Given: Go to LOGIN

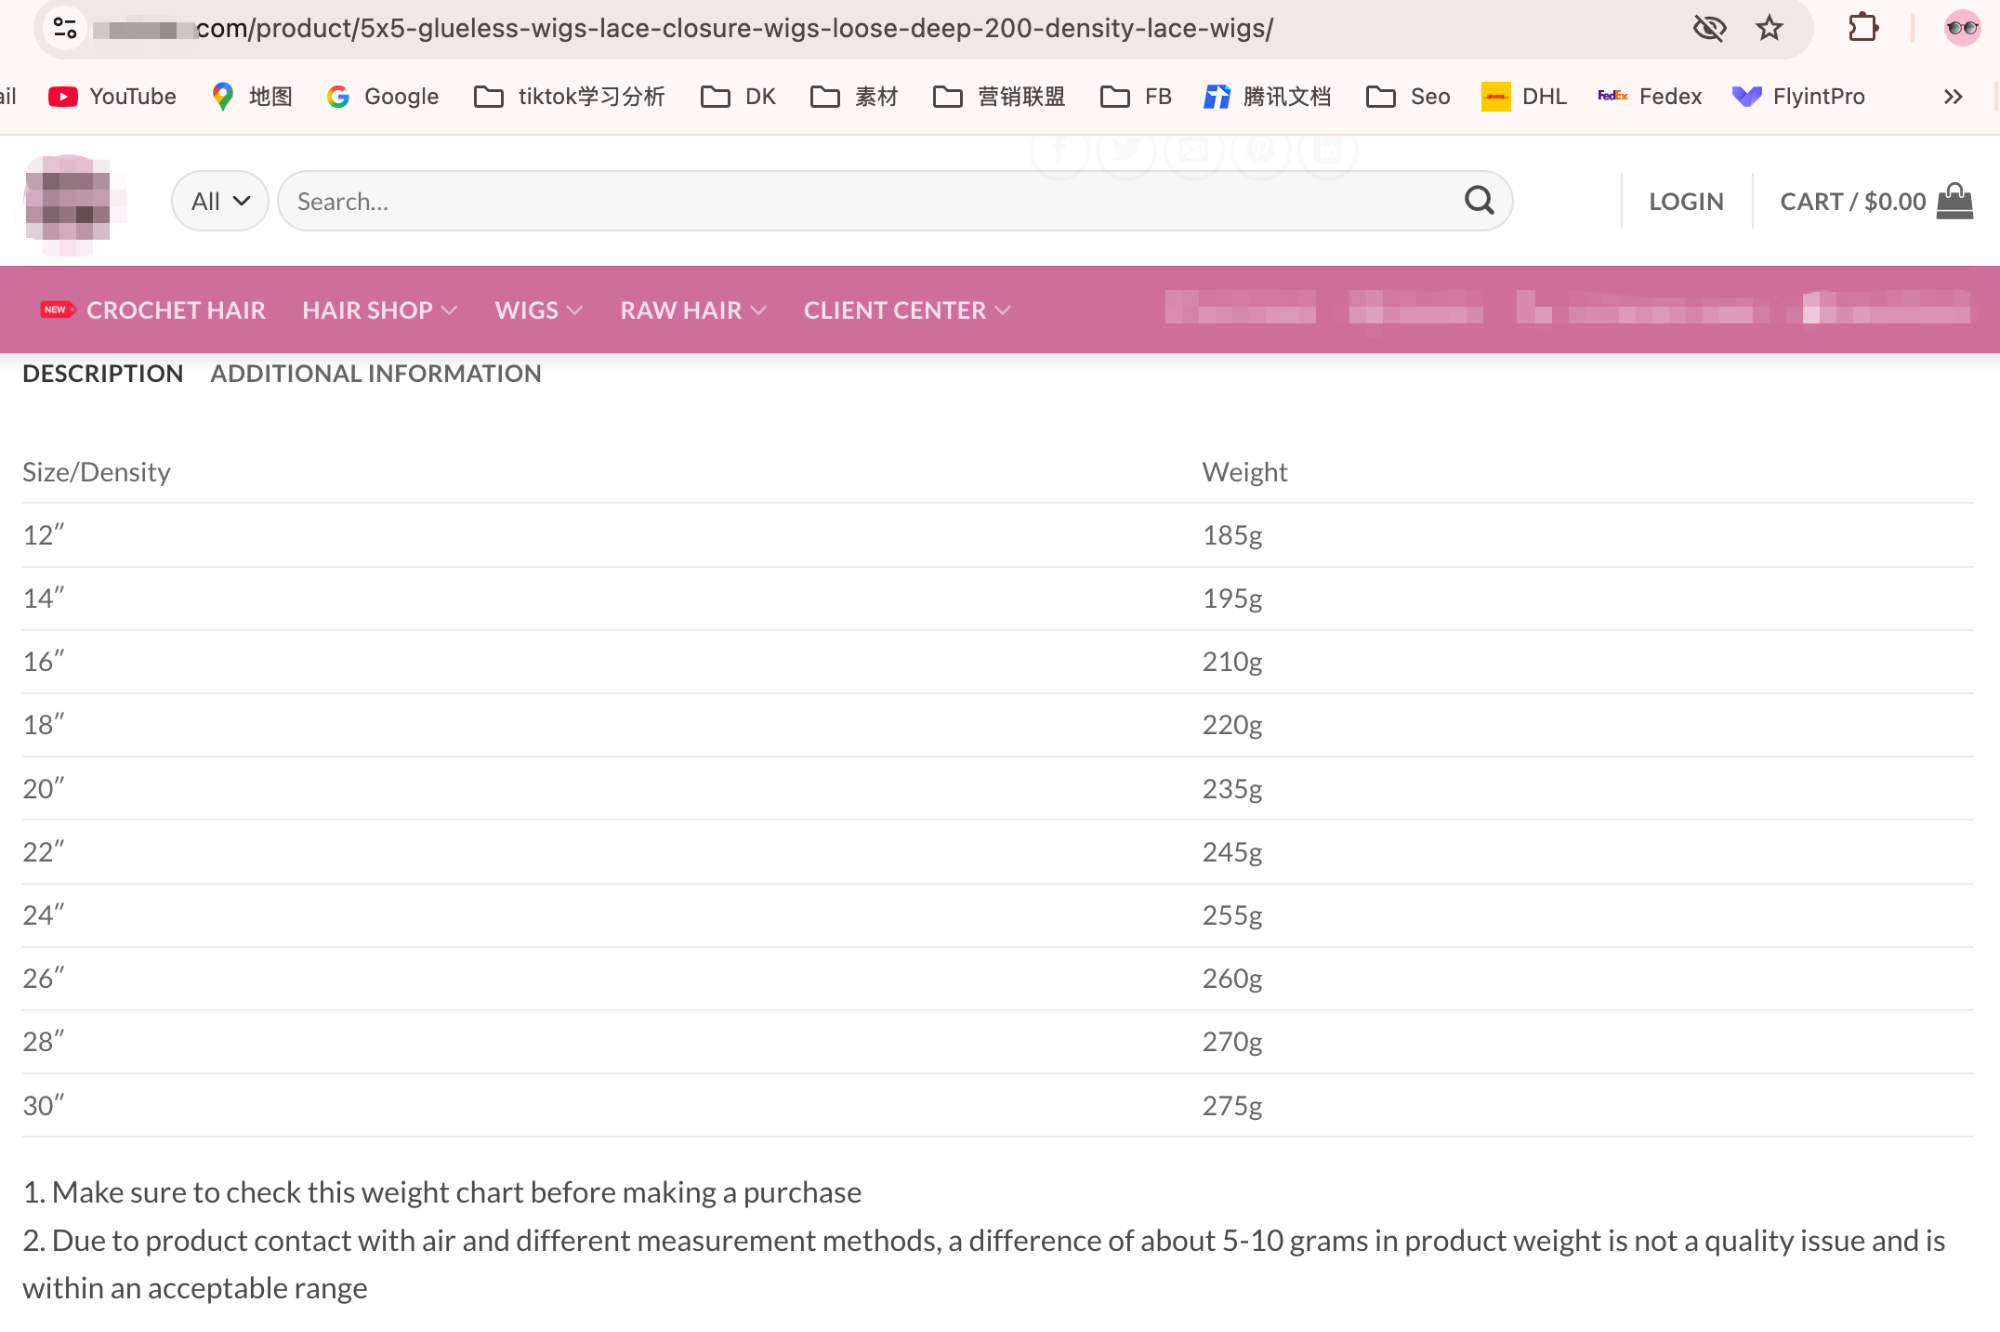Looking at the screenshot, I should pyautogui.click(x=1686, y=201).
